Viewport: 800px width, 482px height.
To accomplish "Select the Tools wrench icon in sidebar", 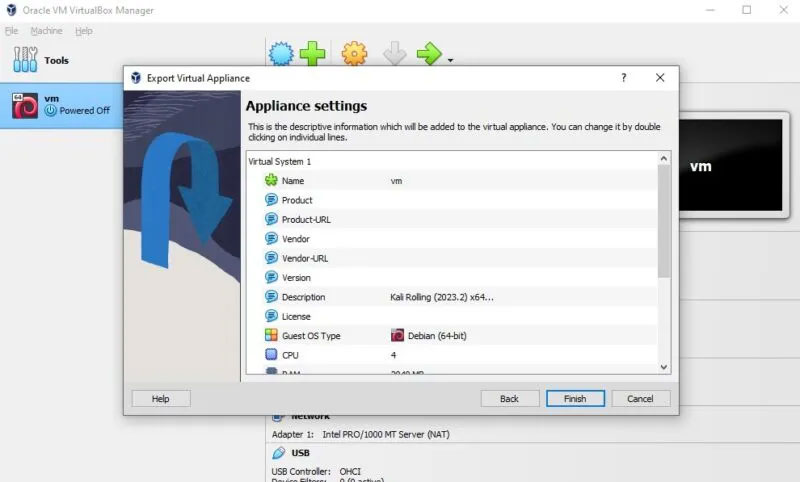I will 26,60.
